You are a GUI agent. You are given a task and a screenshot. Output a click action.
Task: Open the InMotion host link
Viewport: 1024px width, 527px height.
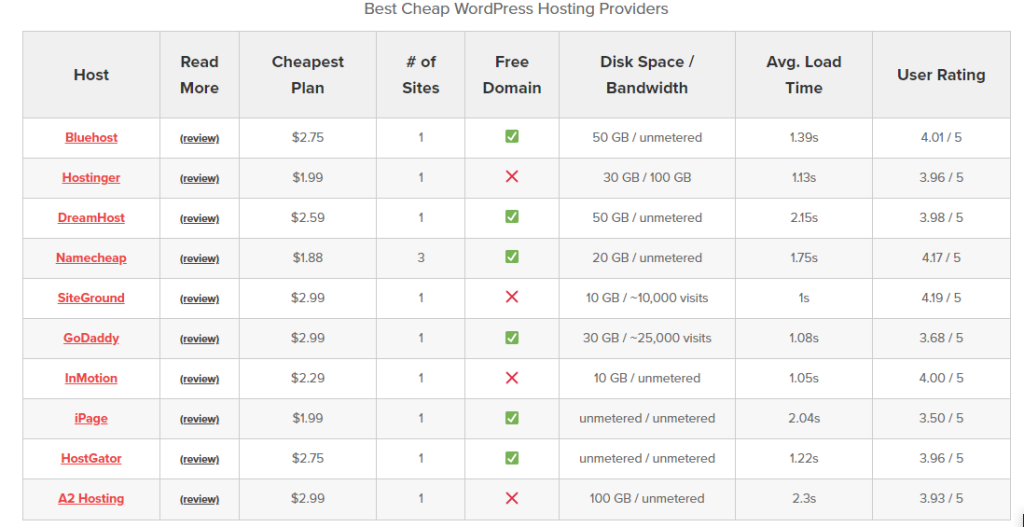coord(91,378)
